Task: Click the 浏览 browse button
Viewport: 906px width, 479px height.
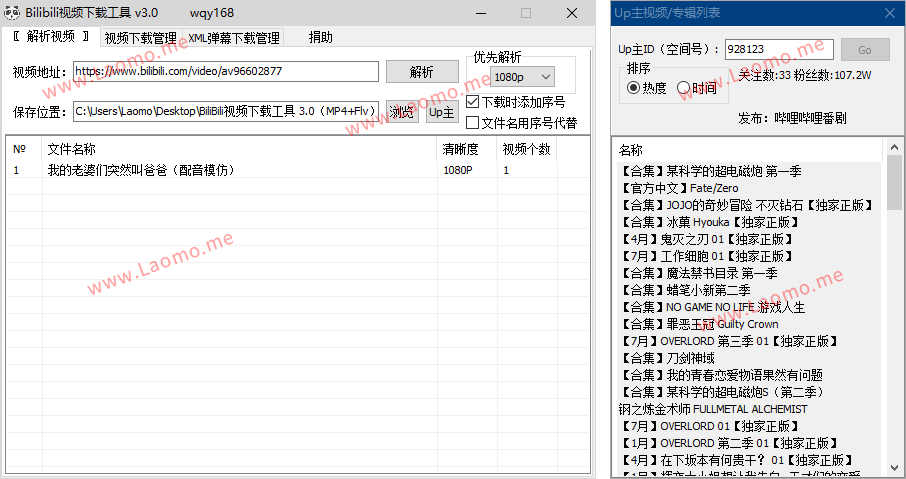Action: tap(402, 112)
